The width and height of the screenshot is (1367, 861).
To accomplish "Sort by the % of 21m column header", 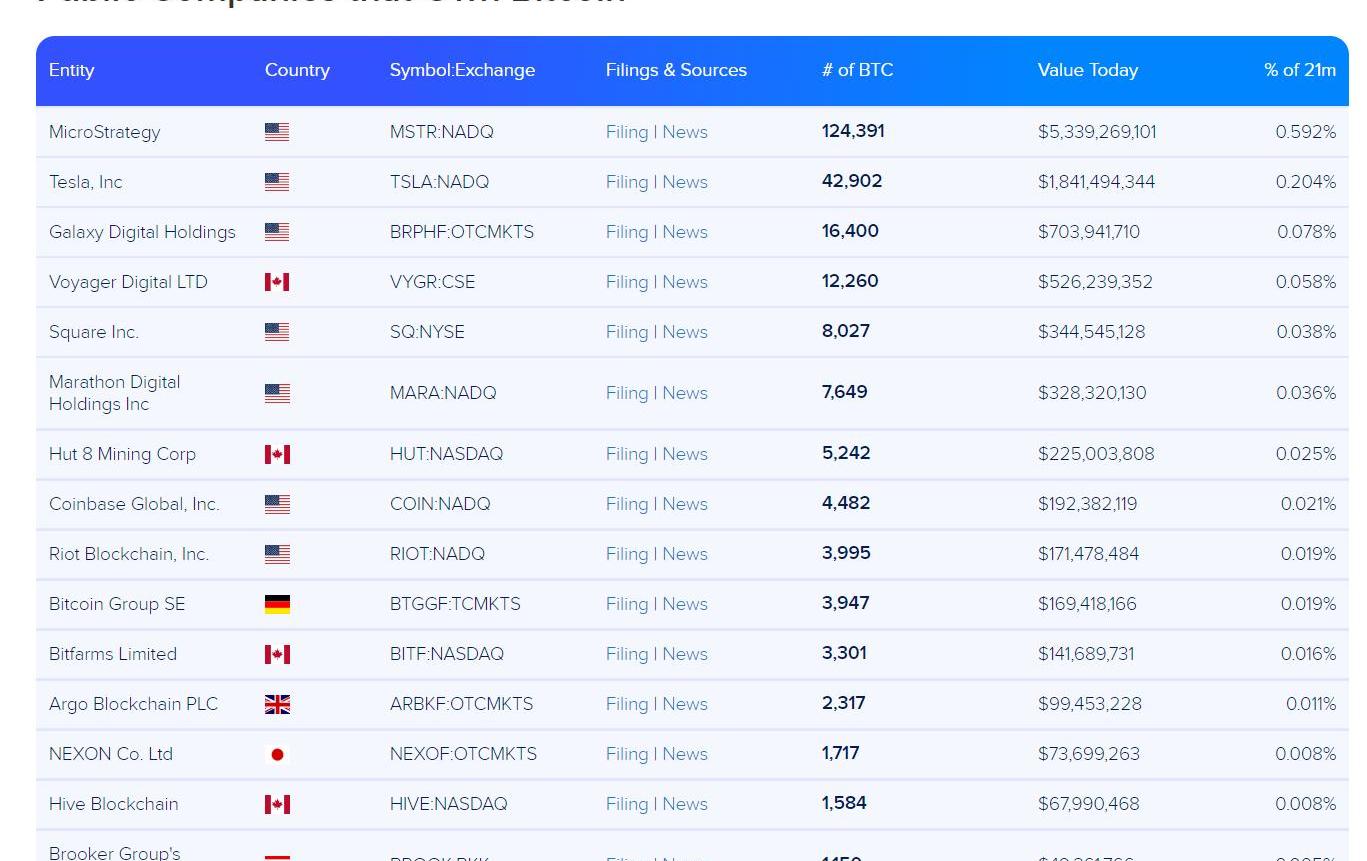I will pos(1299,70).
